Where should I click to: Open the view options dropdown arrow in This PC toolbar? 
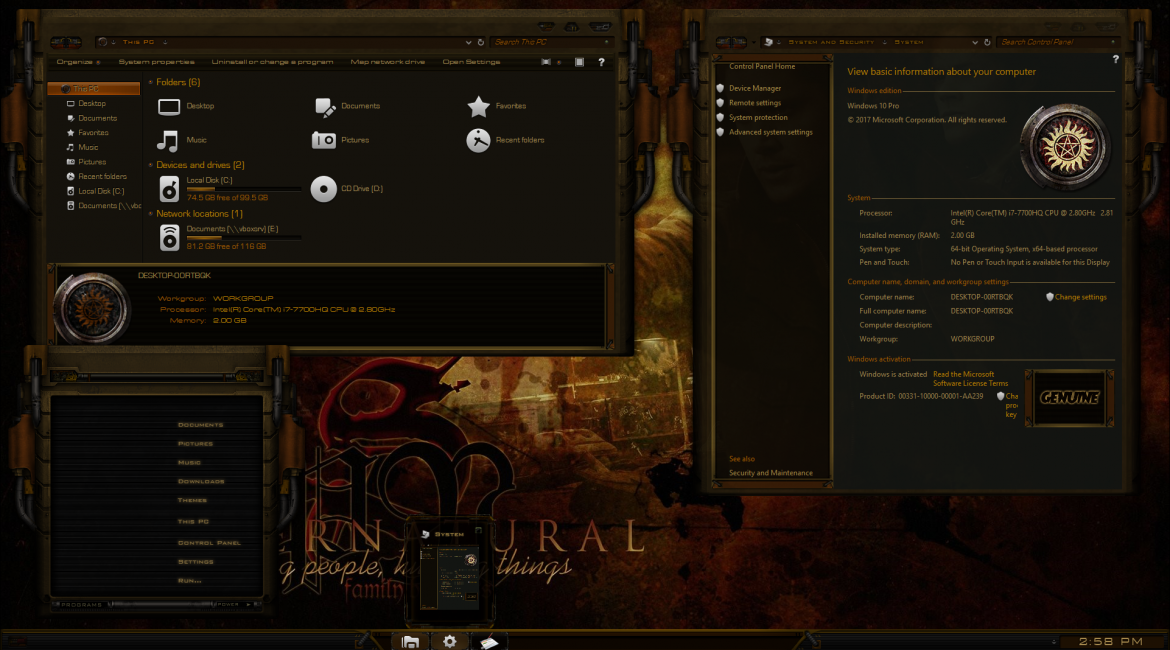(x=559, y=62)
